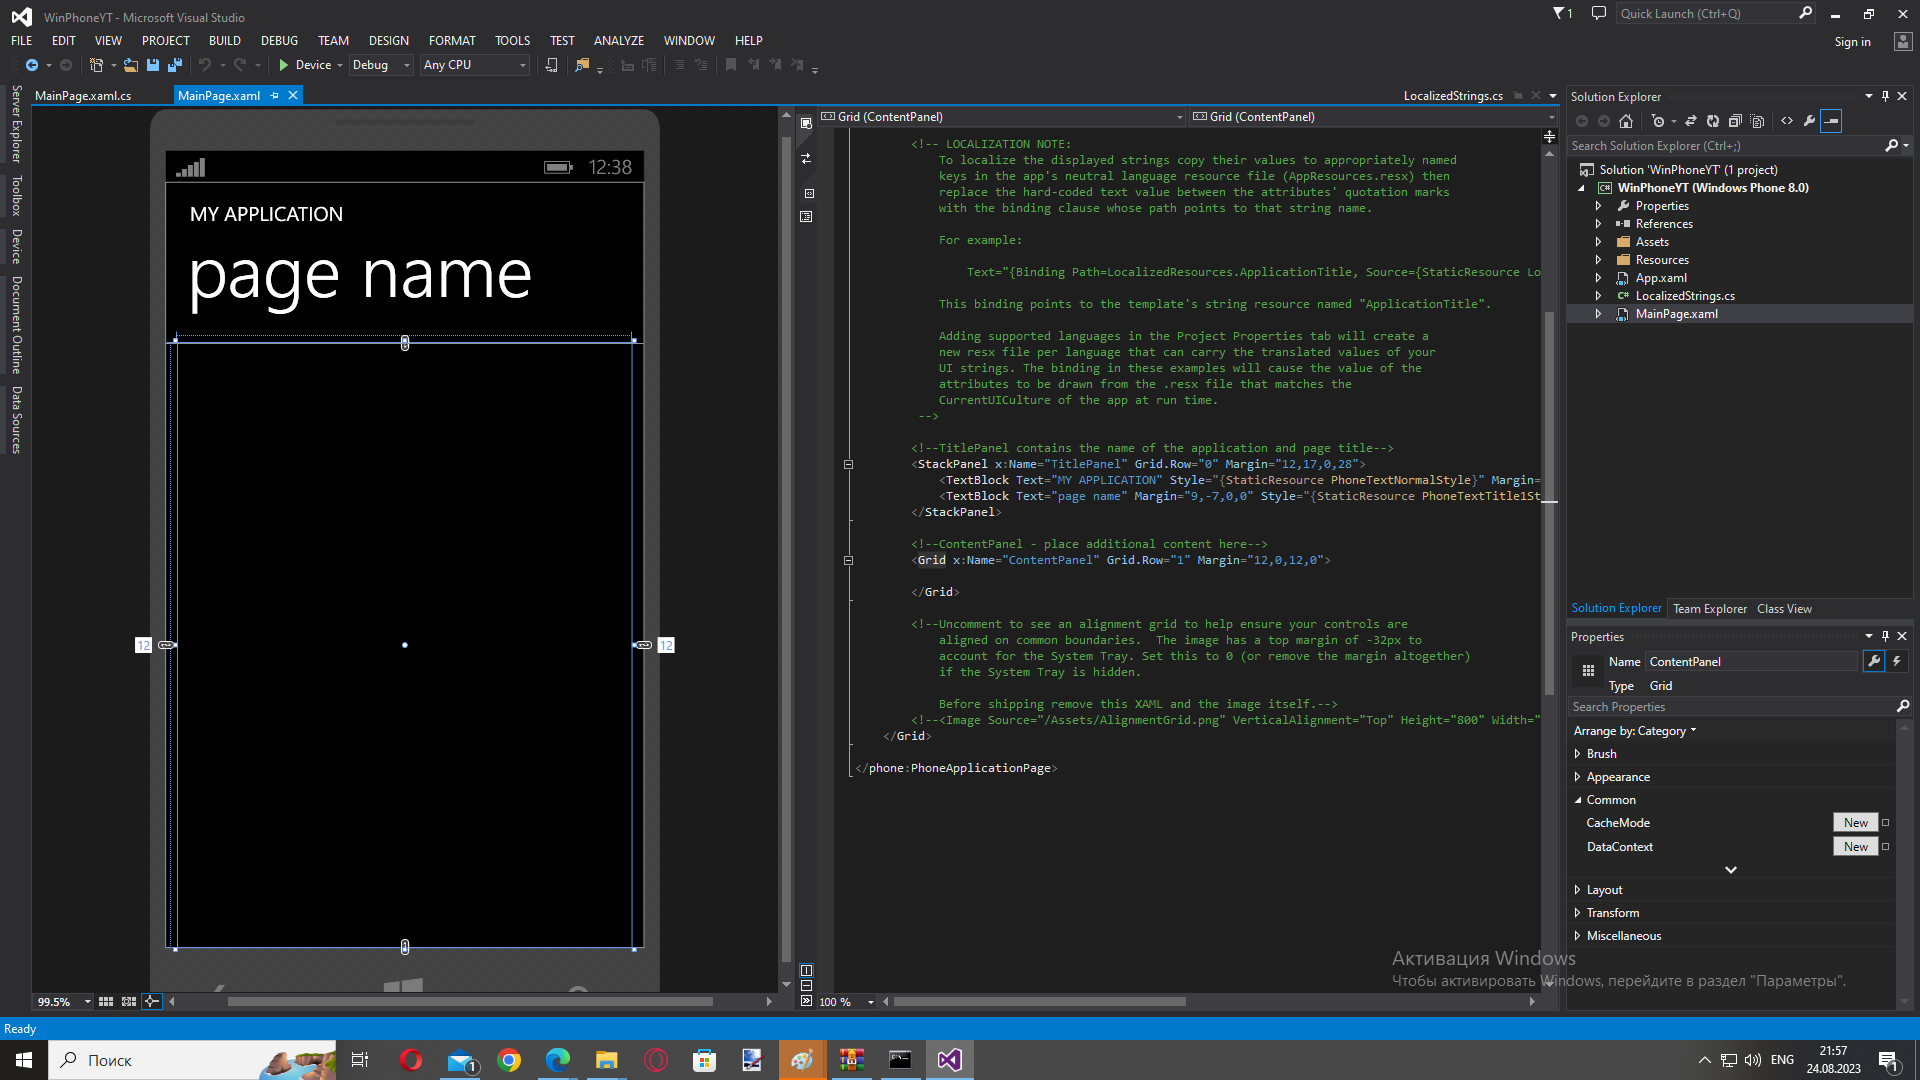The image size is (1920, 1080).
Task: Click the Solution Explorer Home icon
Action: (x=1626, y=121)
